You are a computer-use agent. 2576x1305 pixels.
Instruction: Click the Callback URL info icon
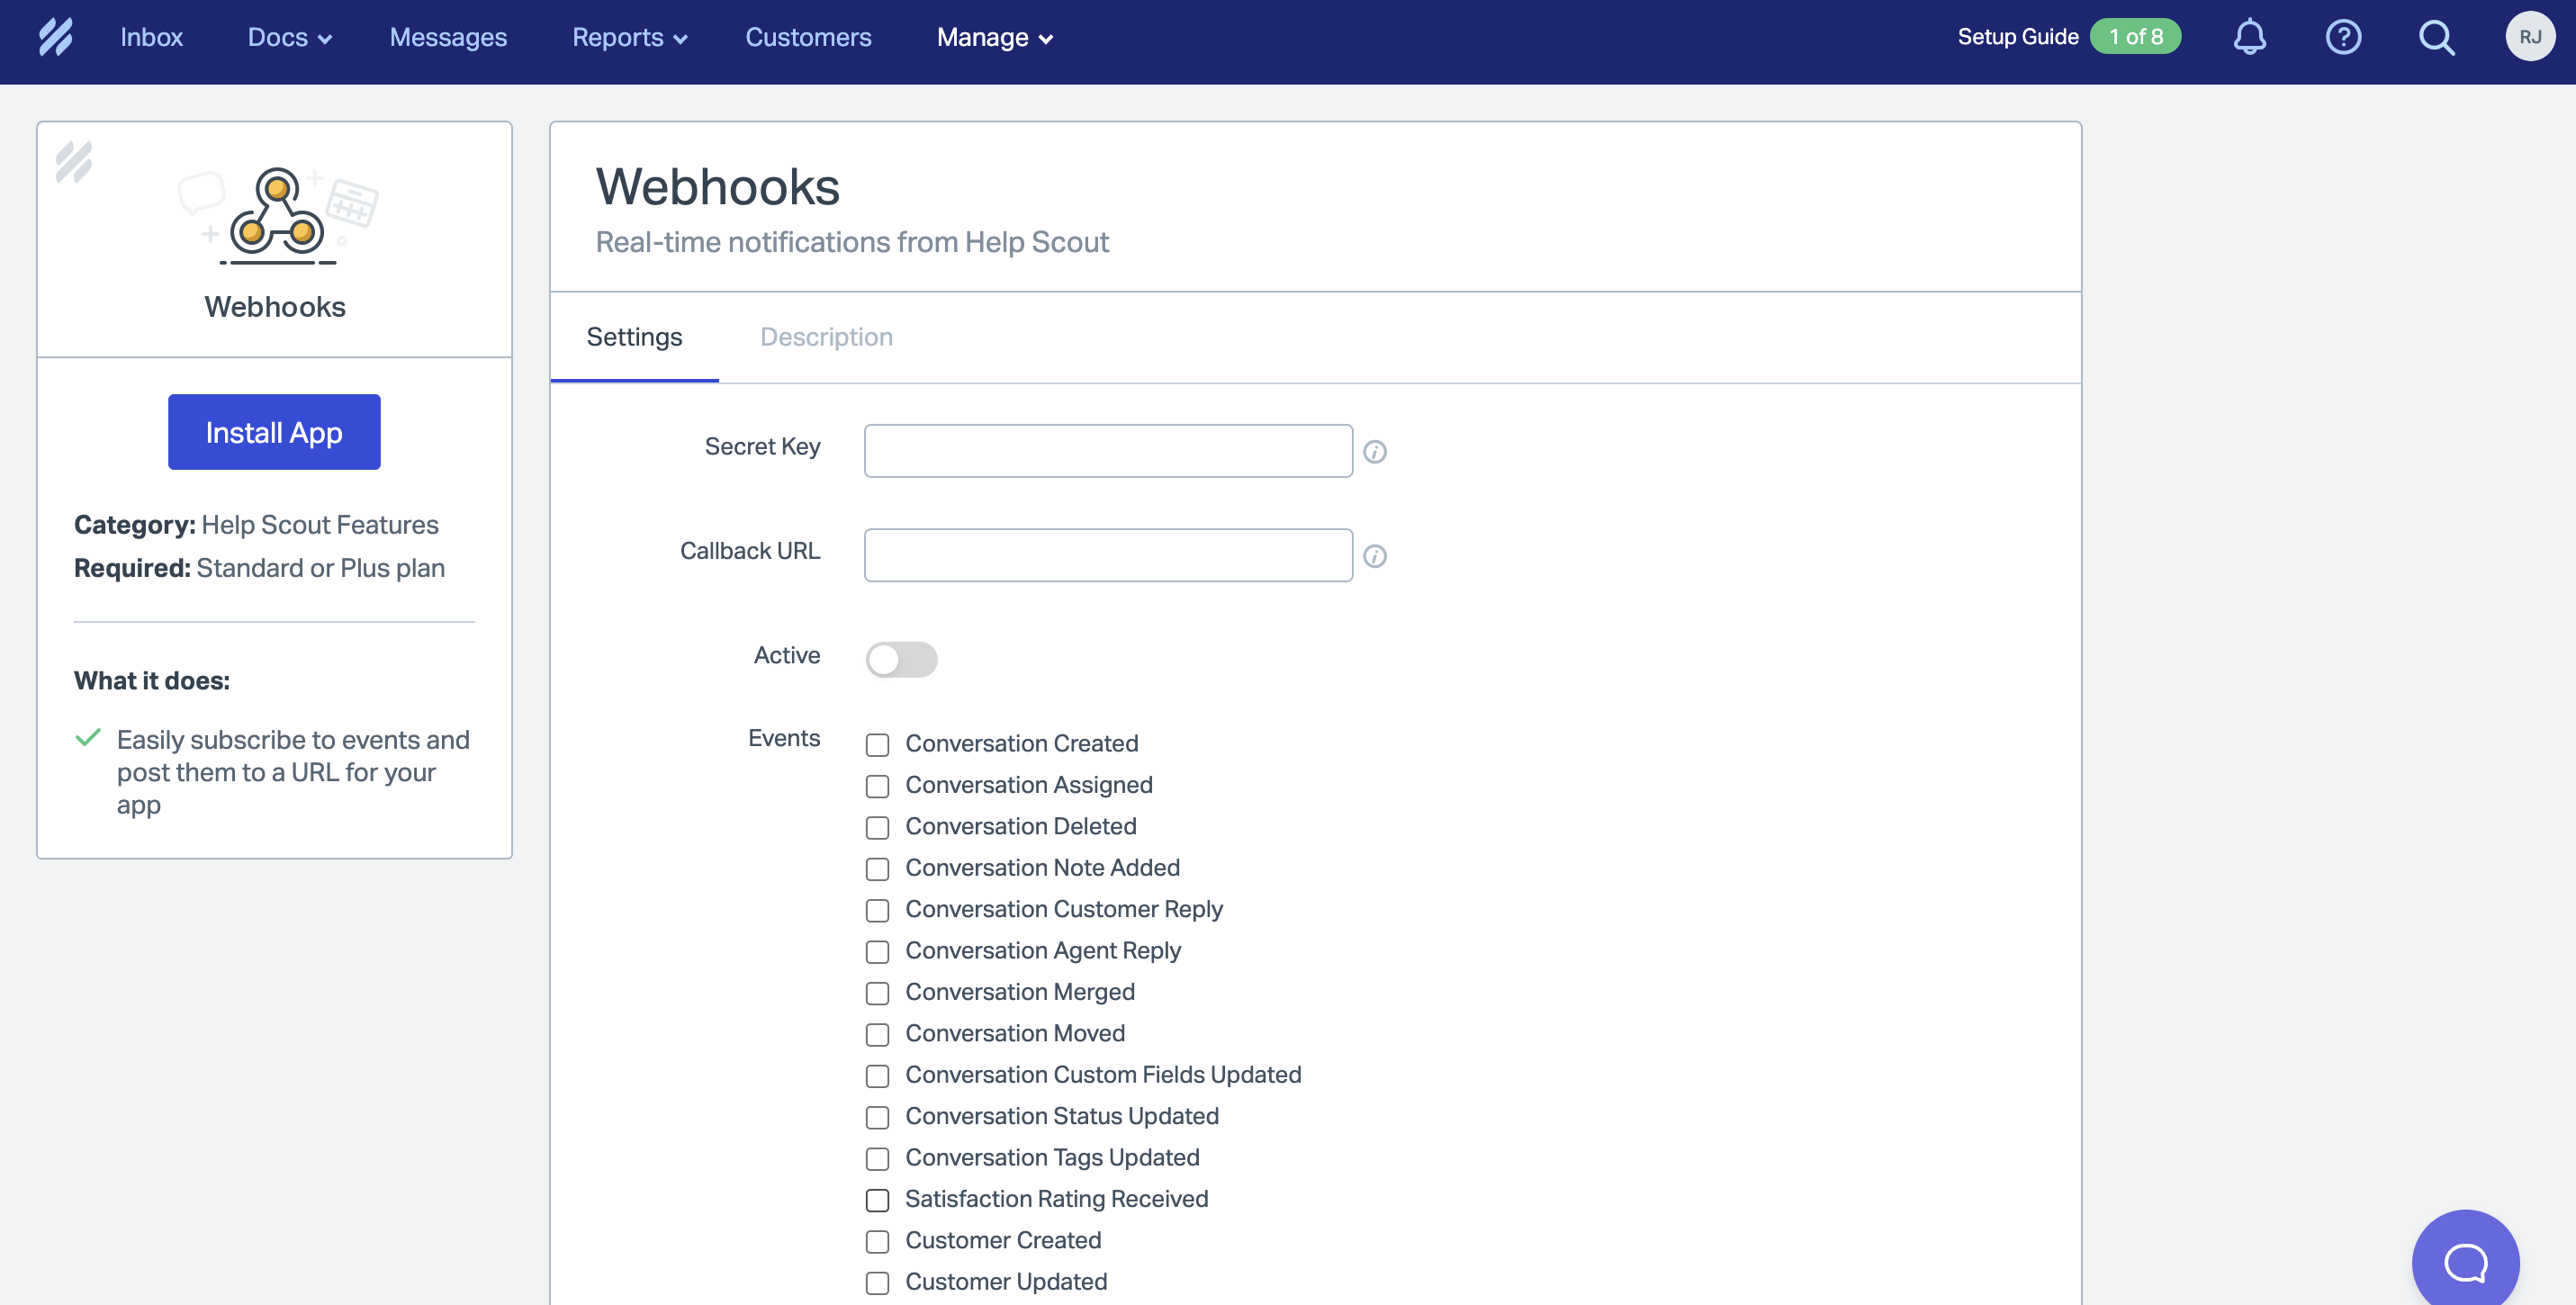pos(1375,555)
